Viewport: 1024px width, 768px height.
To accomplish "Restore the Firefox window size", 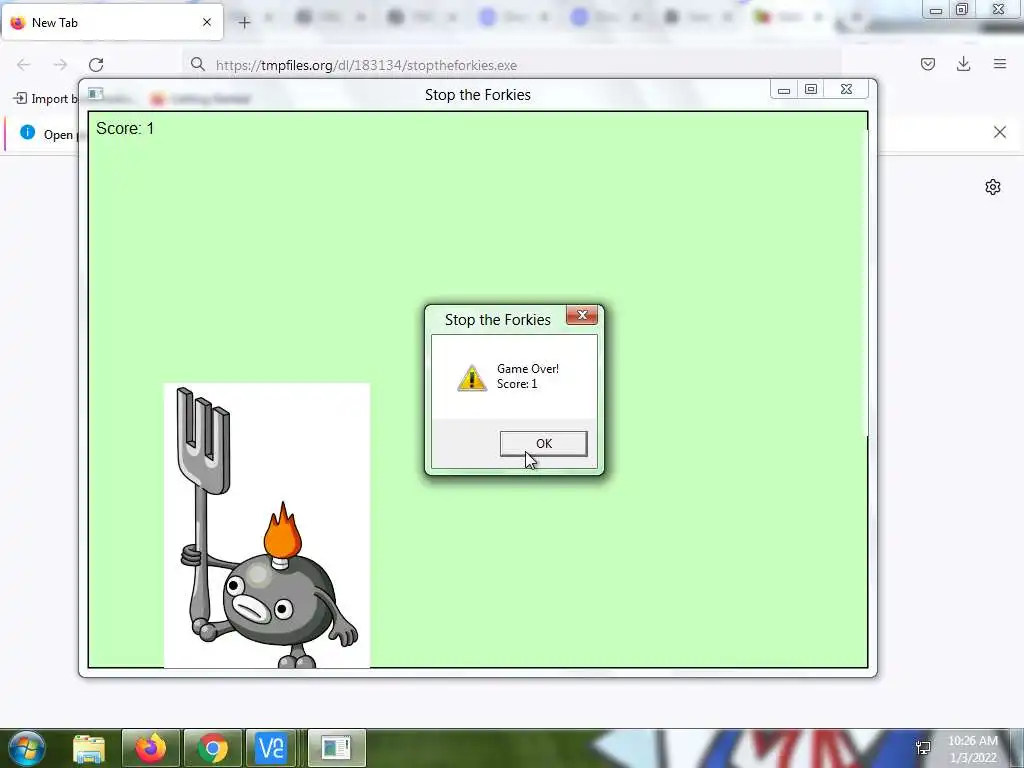I will point(962,9).
